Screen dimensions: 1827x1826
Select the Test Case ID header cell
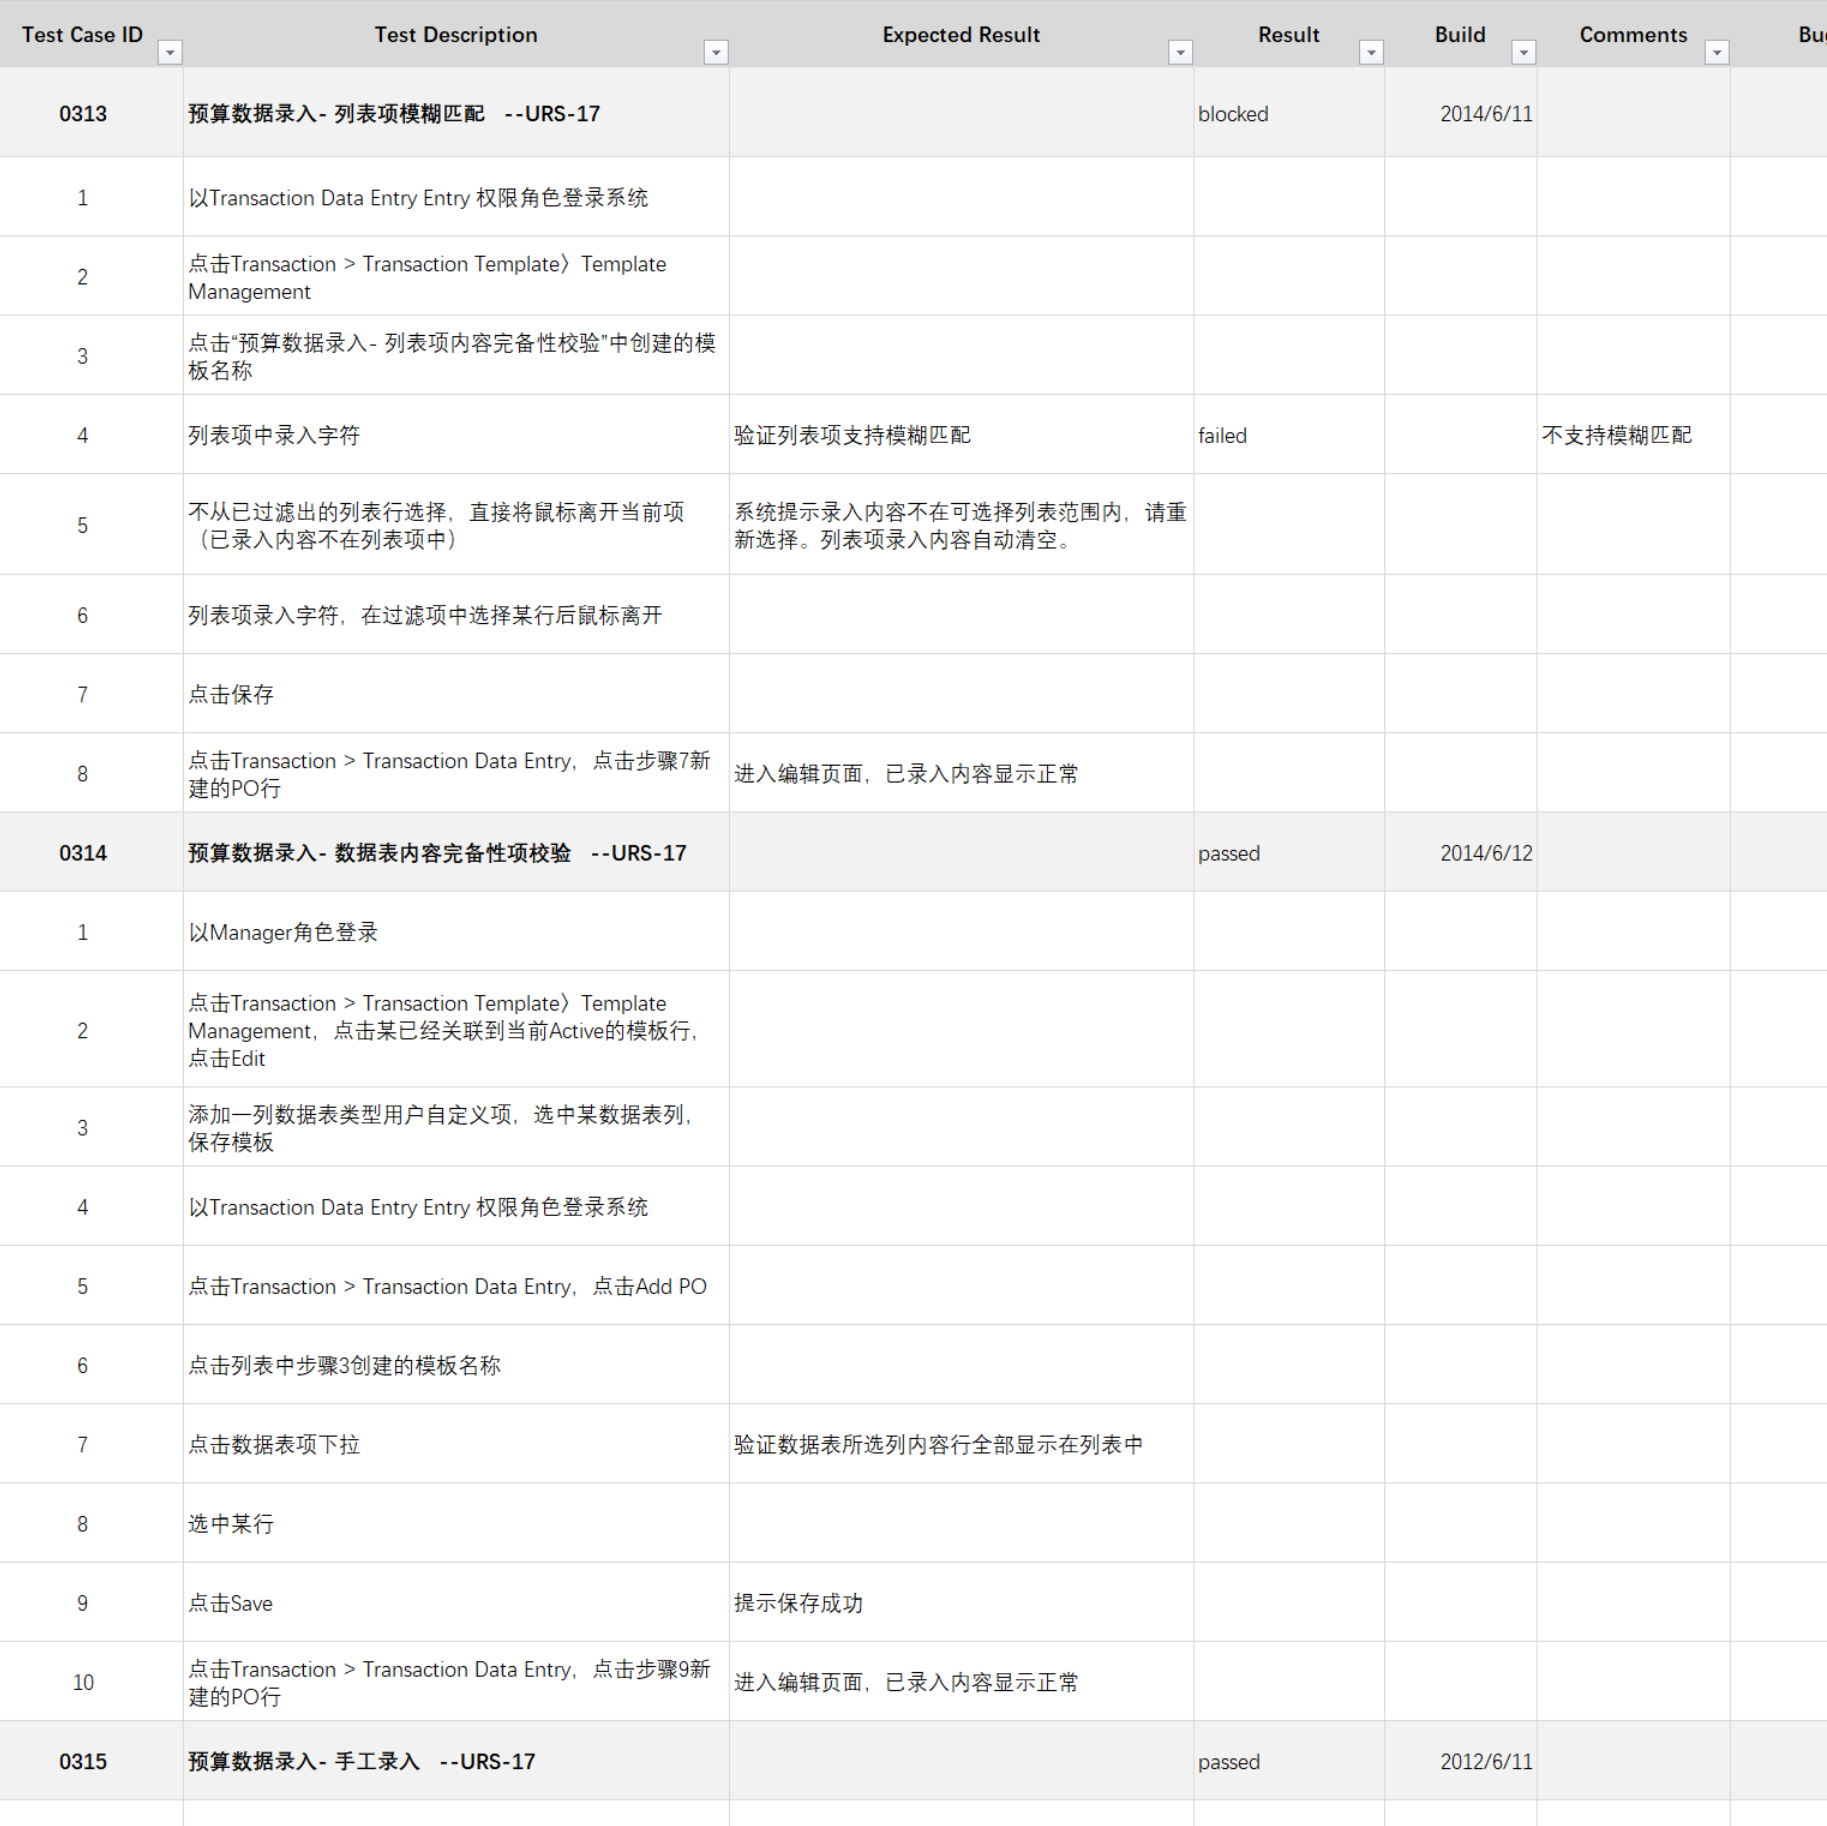[x=91, y=34]
